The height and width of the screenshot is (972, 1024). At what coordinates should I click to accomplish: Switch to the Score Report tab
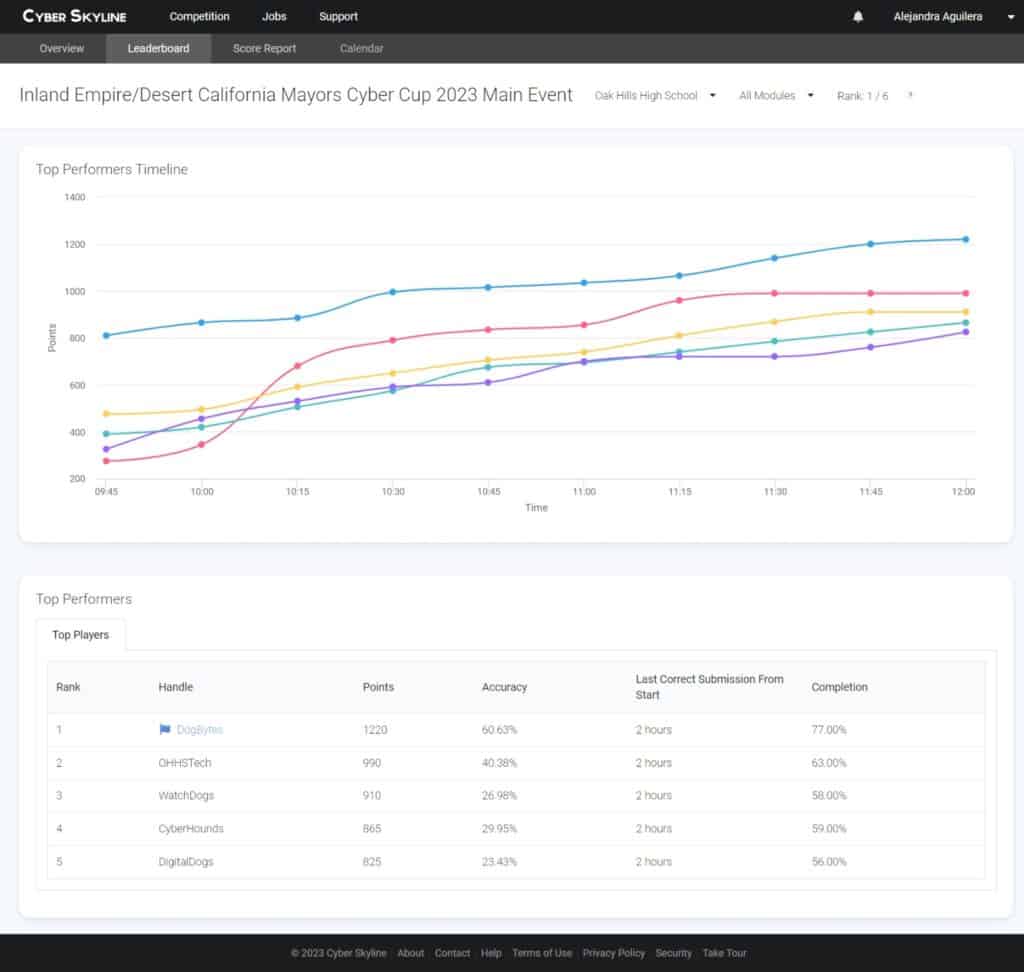pyautogui.click(x=264, y=48)
